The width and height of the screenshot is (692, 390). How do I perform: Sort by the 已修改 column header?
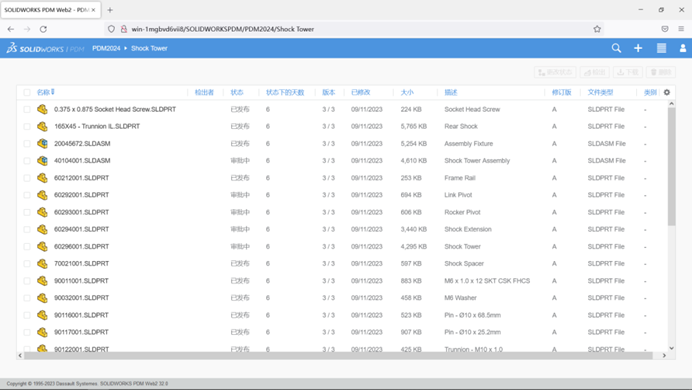(361, 92)
